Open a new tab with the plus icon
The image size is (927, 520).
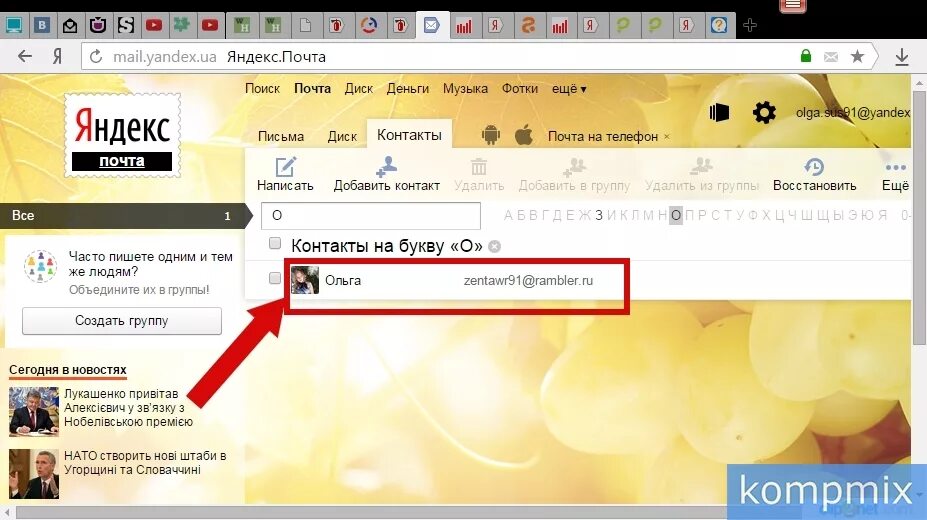750,25
